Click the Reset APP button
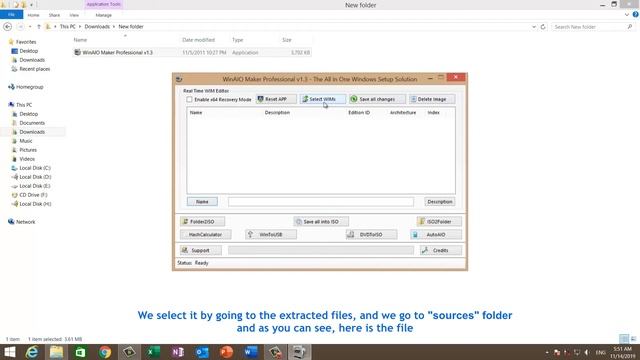 tap(276, 99)
